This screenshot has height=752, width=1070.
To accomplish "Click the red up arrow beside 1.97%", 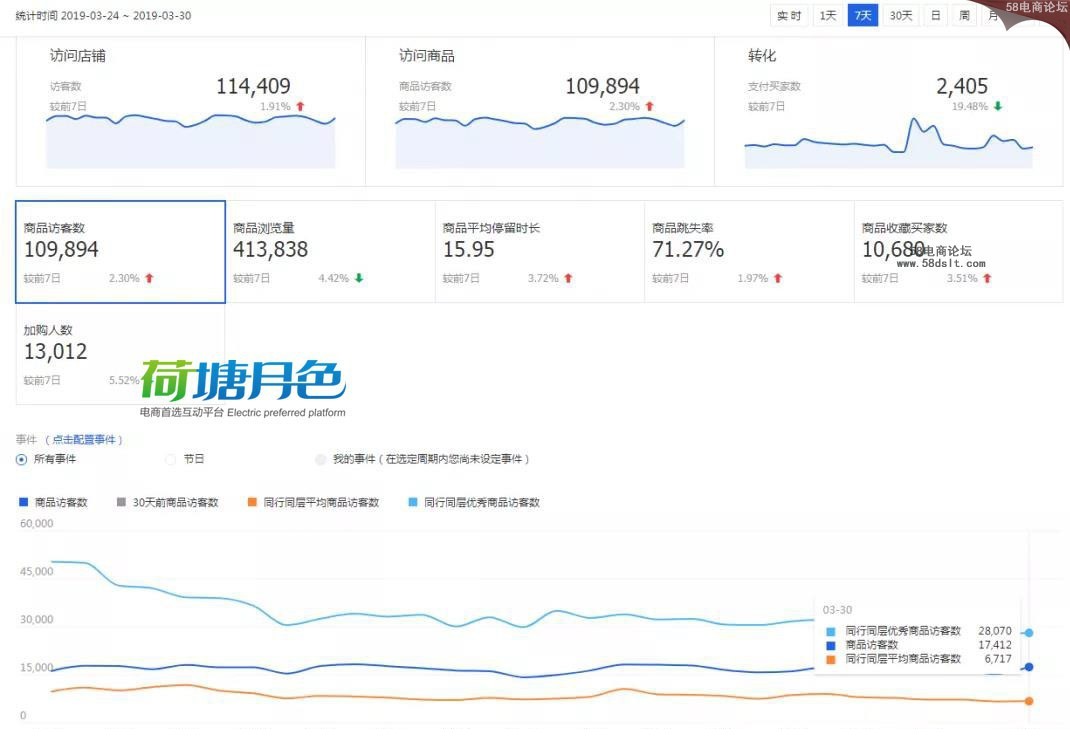I will coord(778,278).
